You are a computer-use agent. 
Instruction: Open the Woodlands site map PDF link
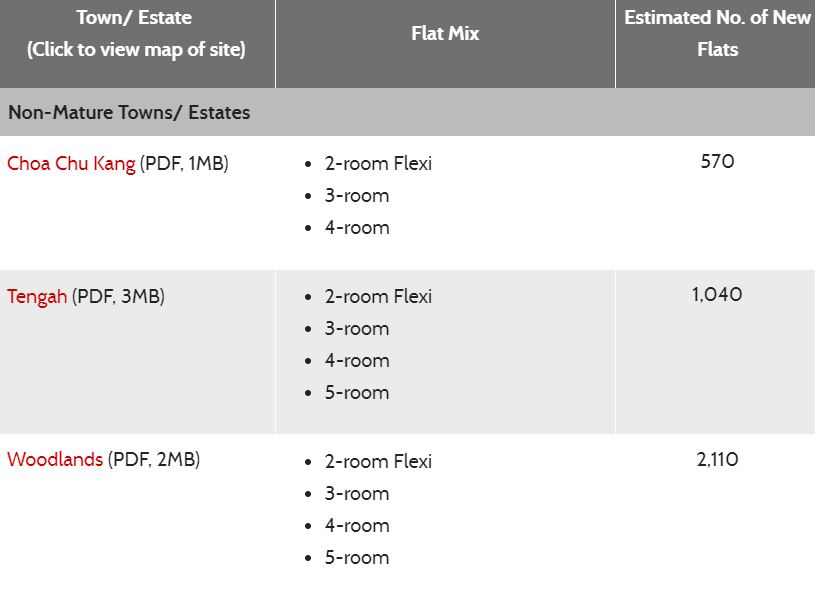(55, 460)
